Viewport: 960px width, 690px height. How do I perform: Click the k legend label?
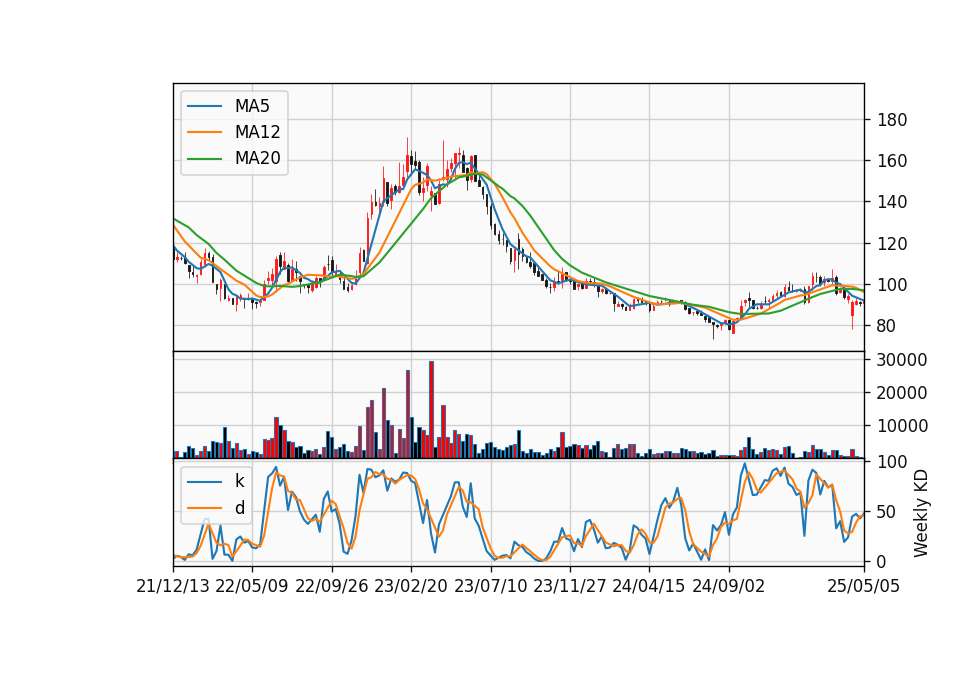[239, 481]
